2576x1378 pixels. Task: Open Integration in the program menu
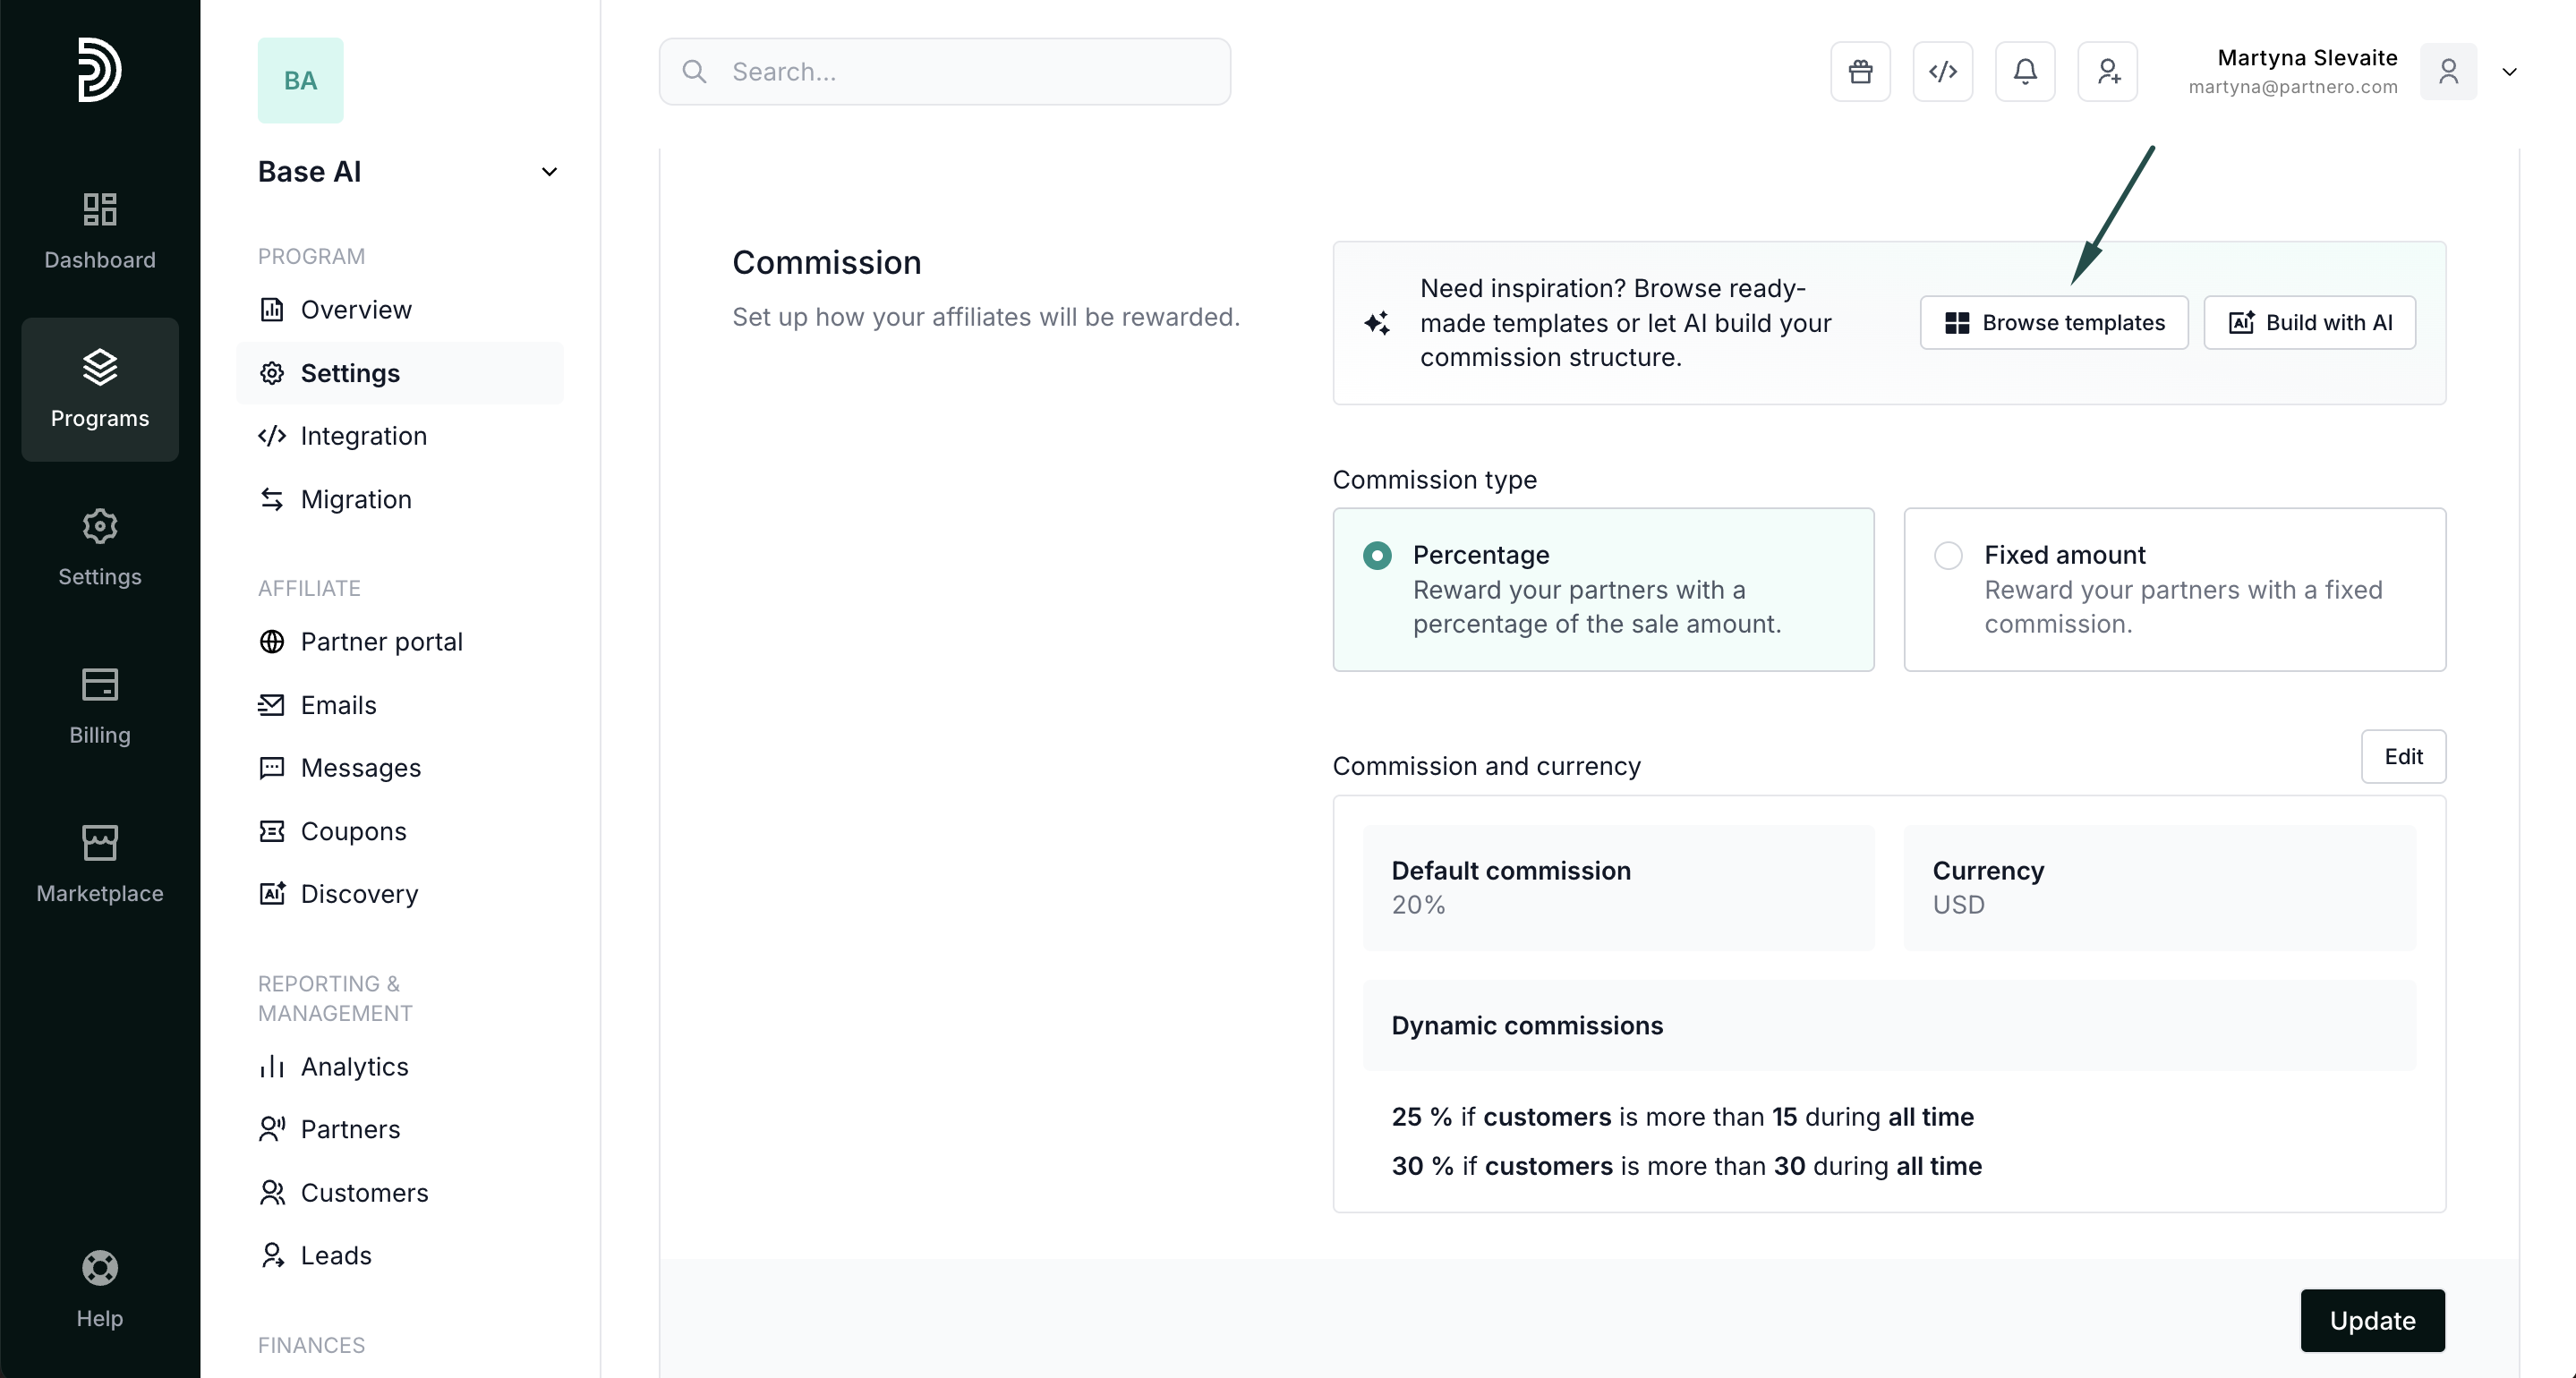point(363,436)
